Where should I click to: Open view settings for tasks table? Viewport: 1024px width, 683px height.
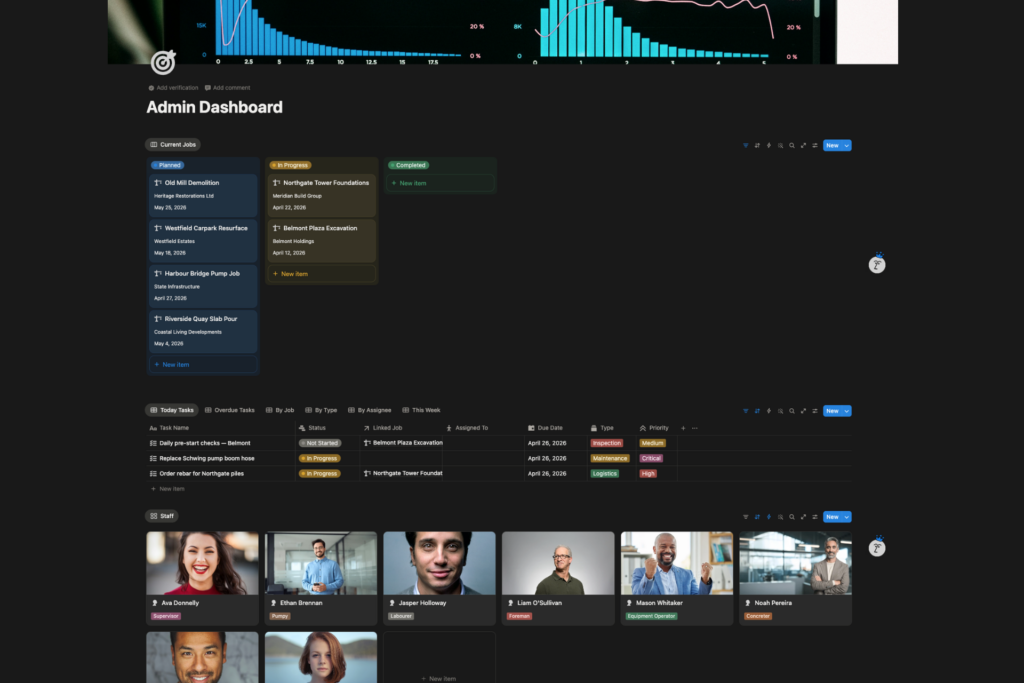tap(814, 411)
